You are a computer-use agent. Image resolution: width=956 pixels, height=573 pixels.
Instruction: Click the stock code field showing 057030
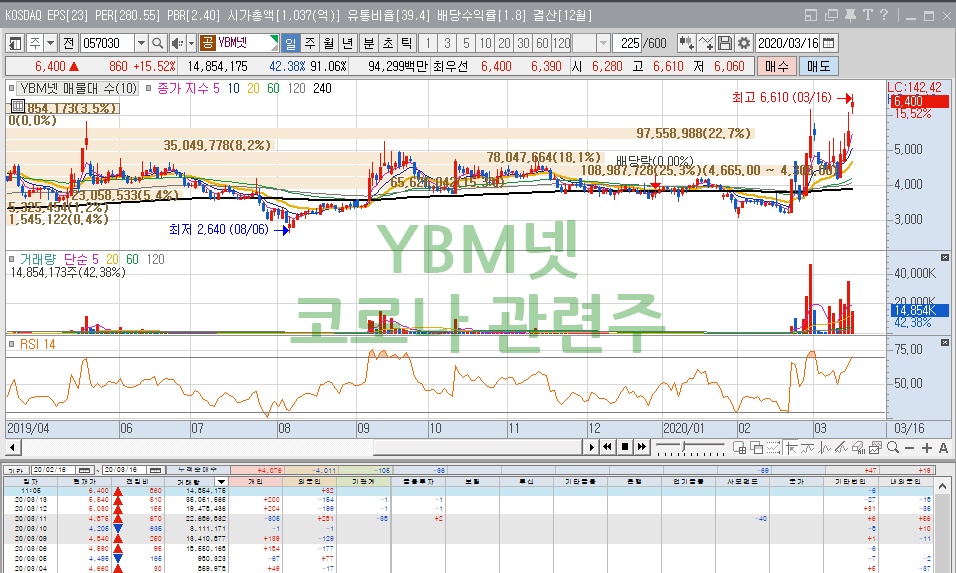pyautogui.click(x=107, y=43)
